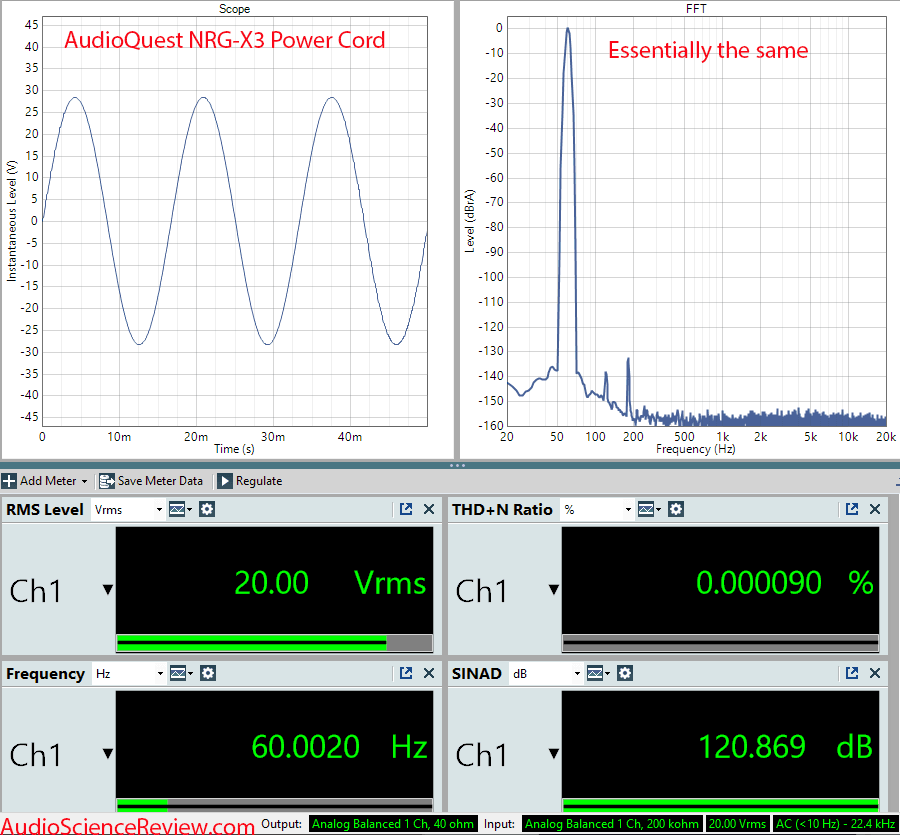
Task: Click the 'Scope' graph title
Action: pyautogui.click(x=234, y=9)
